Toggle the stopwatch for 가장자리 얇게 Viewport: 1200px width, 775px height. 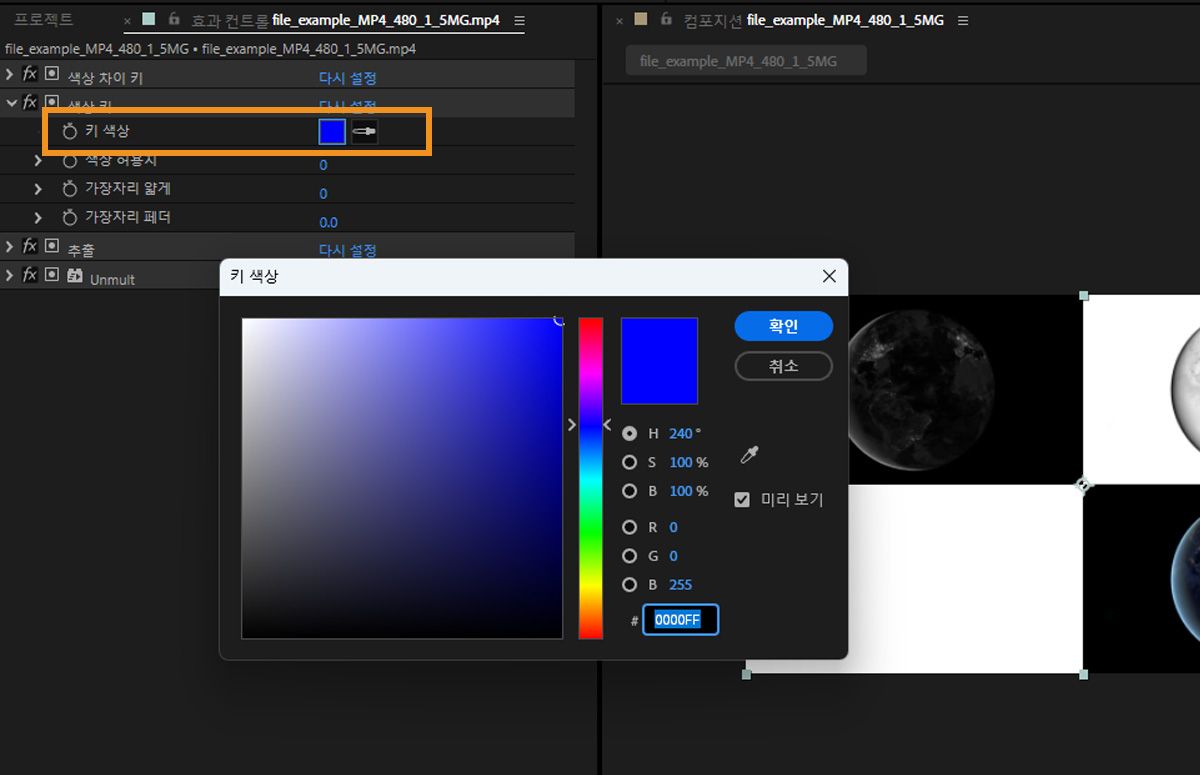(x=69, y=189)
